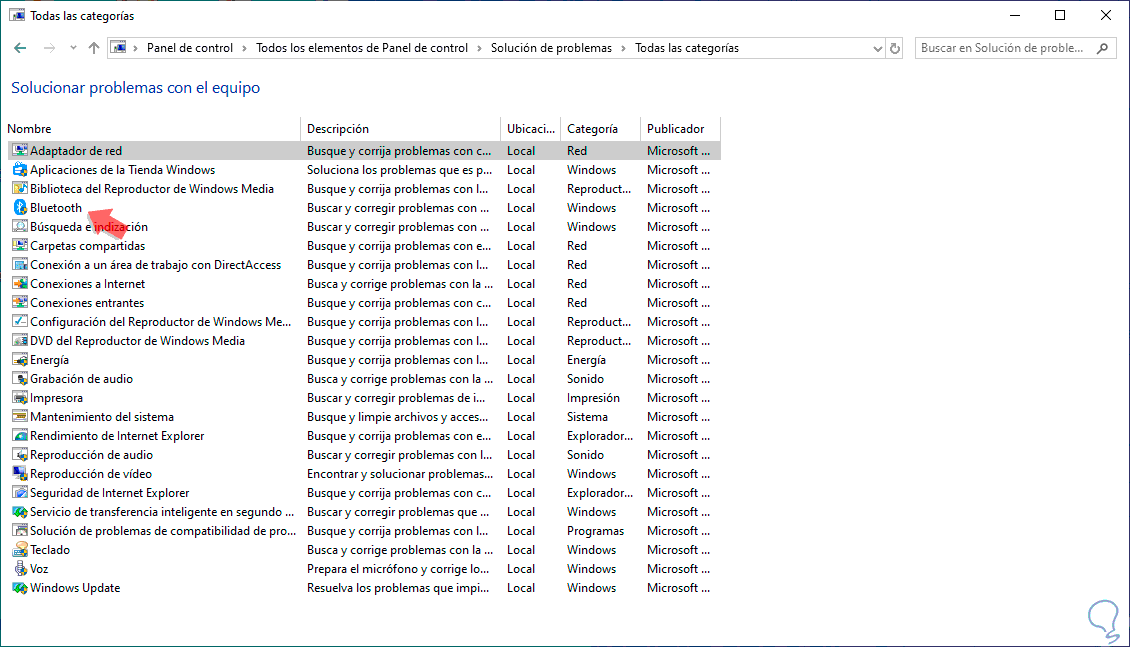Image resolution: width=1130 pixels, height=647 pixels.
Task: Open recent locations dropdown arrow
Action: pyautogui.click(x=73, y=48)
